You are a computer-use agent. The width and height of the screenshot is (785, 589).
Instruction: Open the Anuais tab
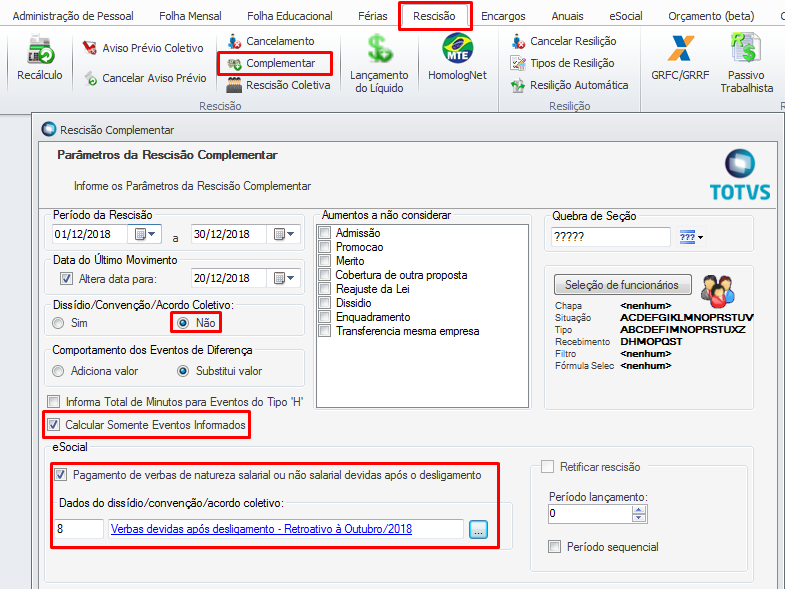pos(568,16)
